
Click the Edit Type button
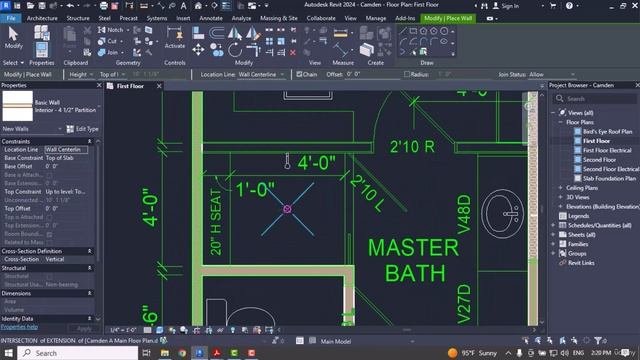tap(83, 129)
